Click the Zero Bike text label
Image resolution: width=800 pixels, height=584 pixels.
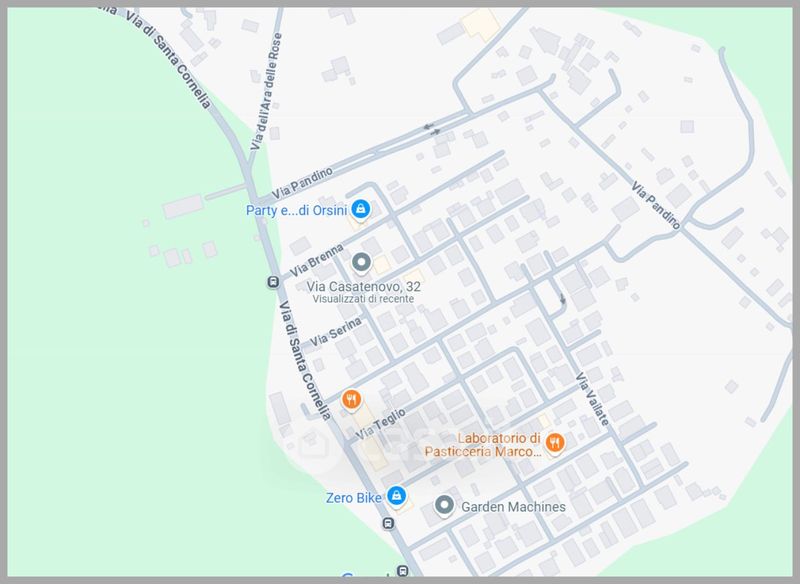353,496
